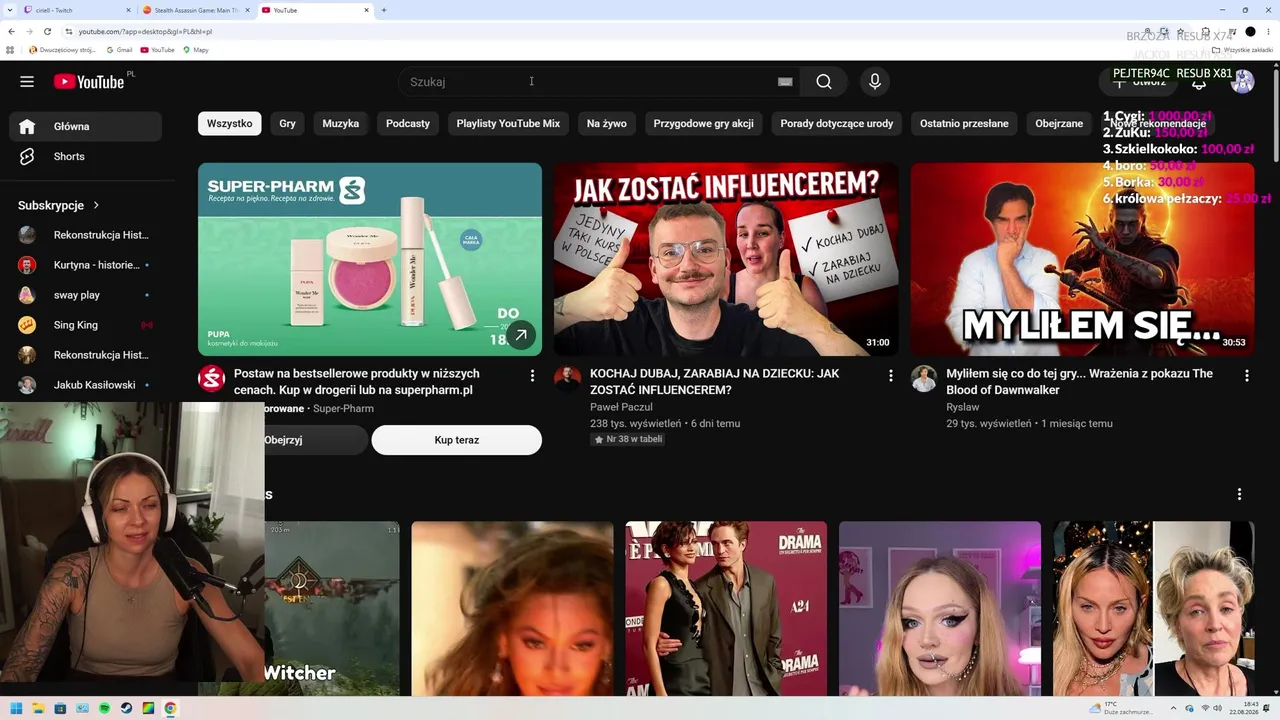Bookmark this page with the star
The width and height of the screenshot is (1280, 720).
pyautogui.click(x=1180, y=31)
